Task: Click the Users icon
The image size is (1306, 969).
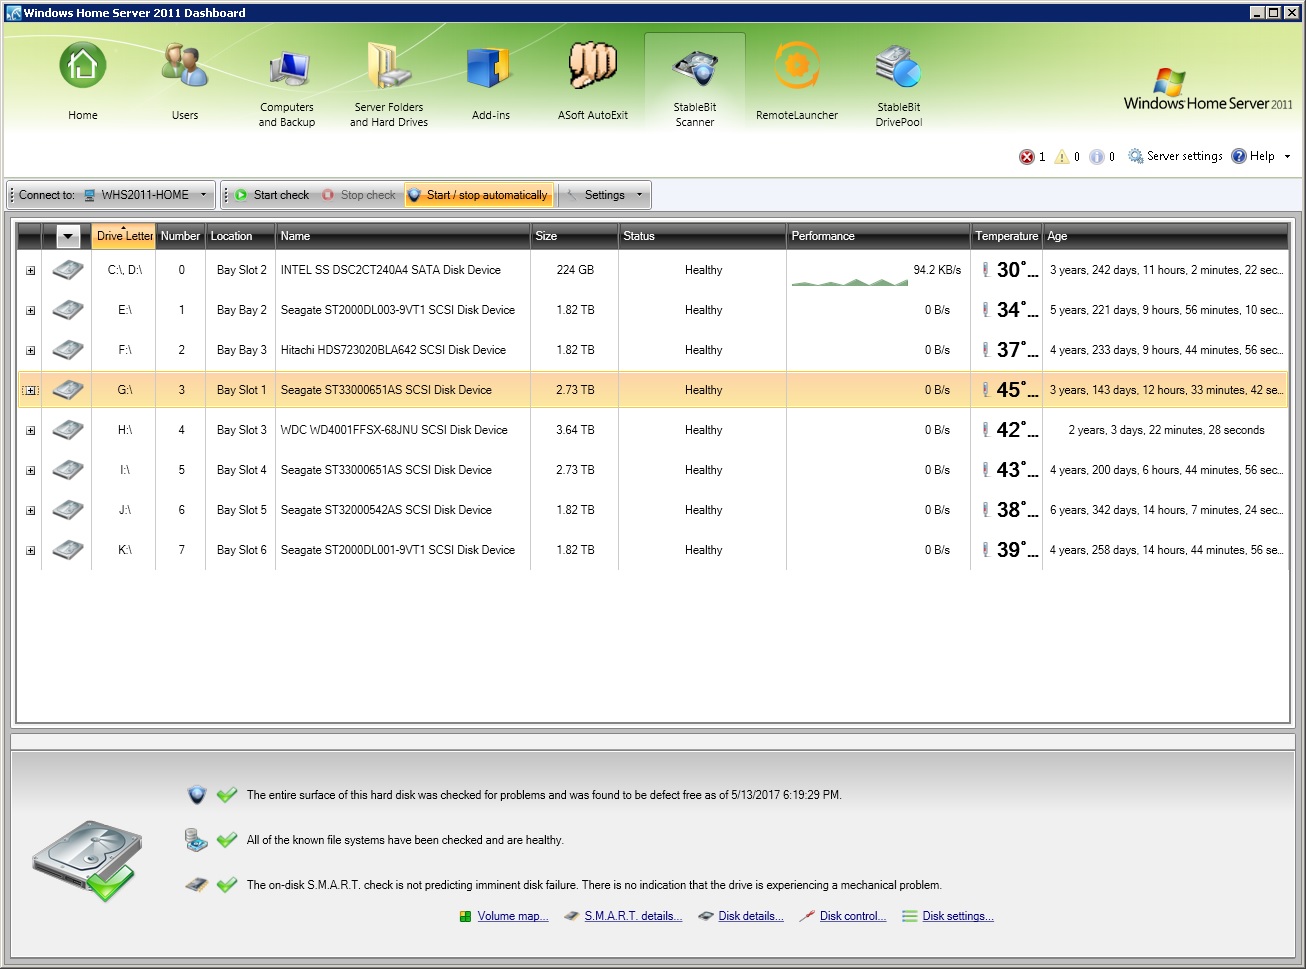Action: (x=185, y=68)
